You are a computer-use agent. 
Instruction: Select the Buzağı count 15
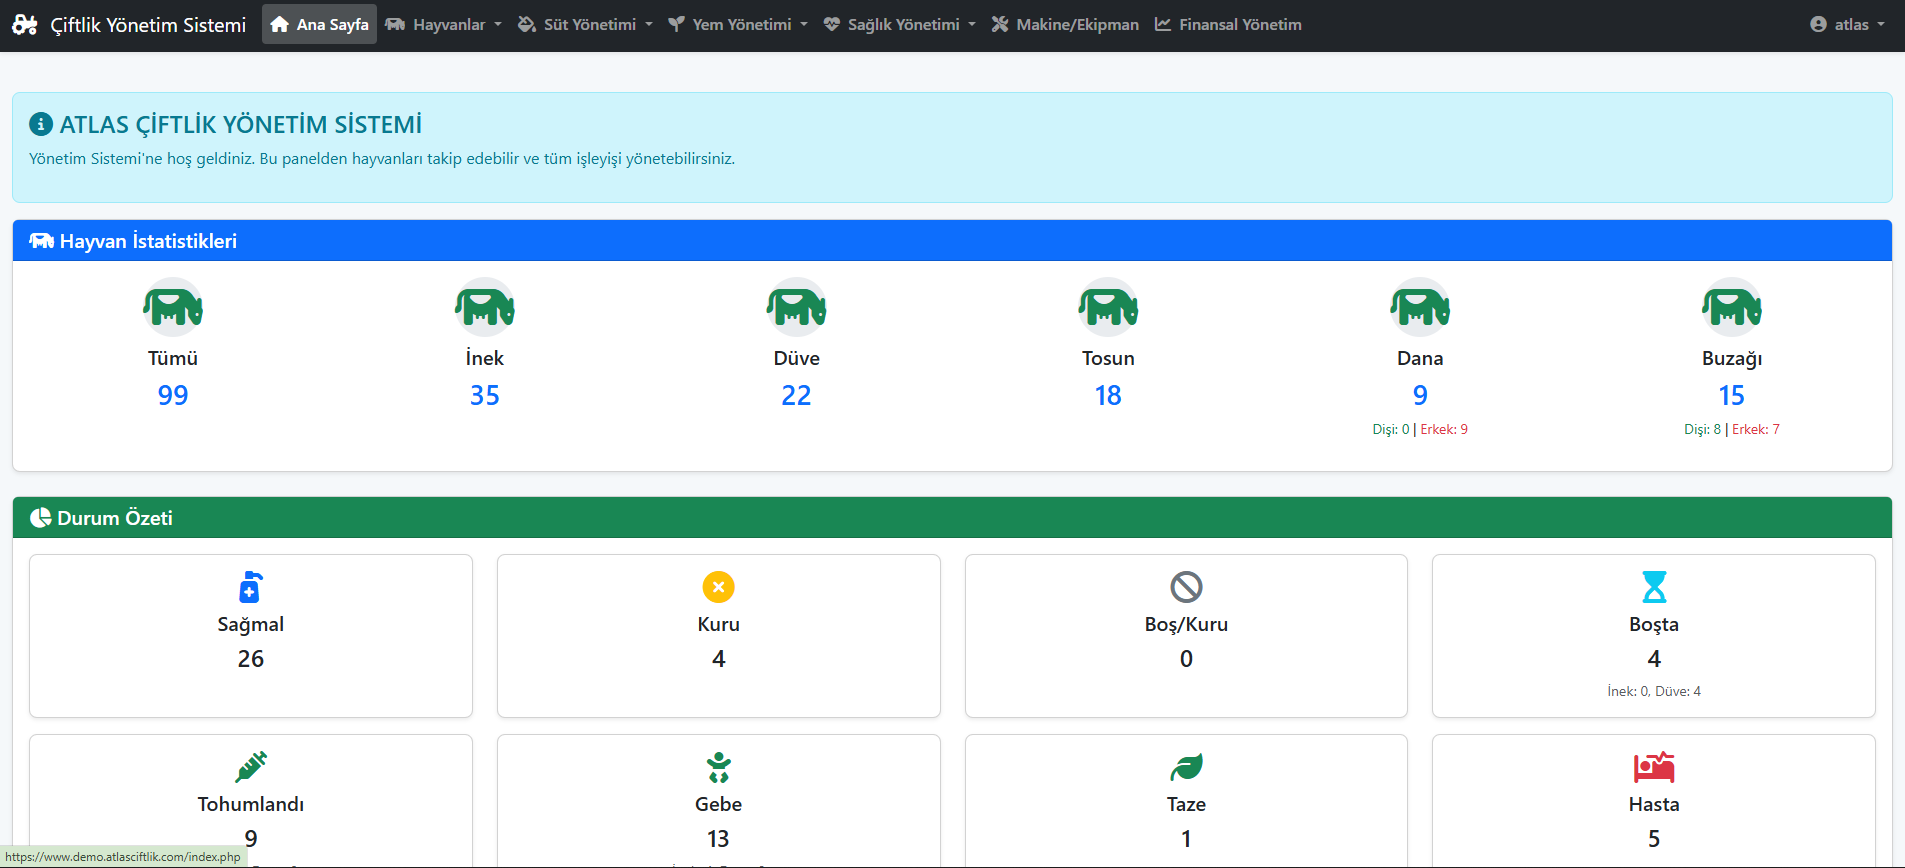[1732, 395]
